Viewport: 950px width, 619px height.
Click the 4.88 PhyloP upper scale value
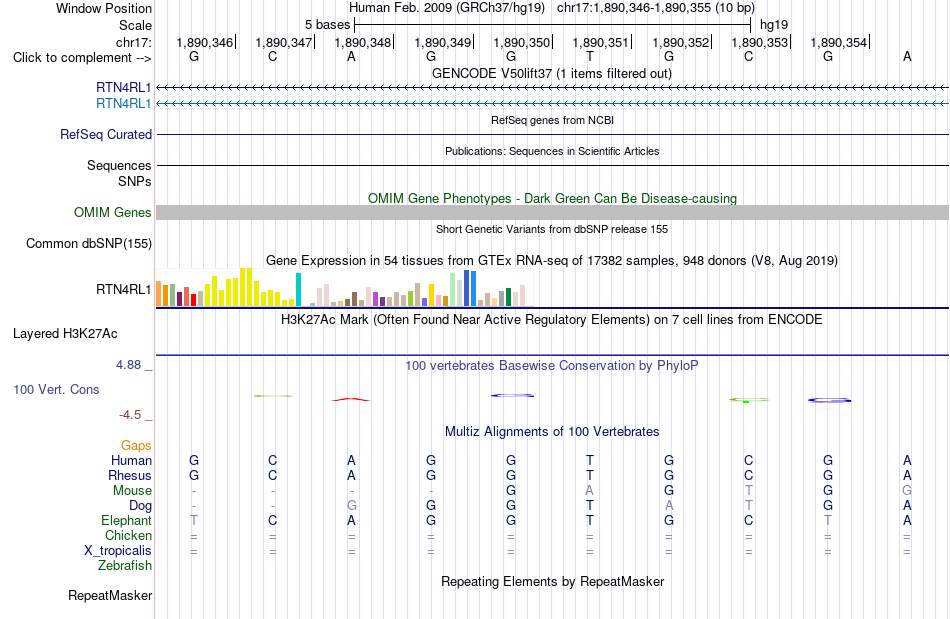pos(128,365)
